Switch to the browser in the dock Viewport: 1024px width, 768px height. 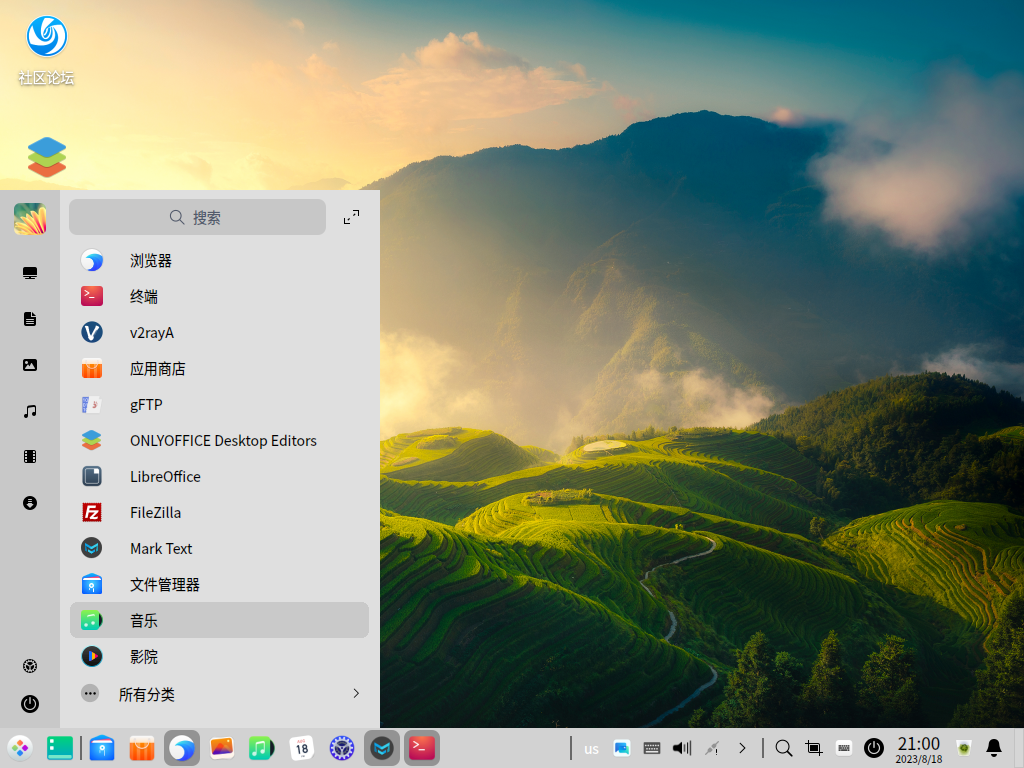click(x=182, y=748)
